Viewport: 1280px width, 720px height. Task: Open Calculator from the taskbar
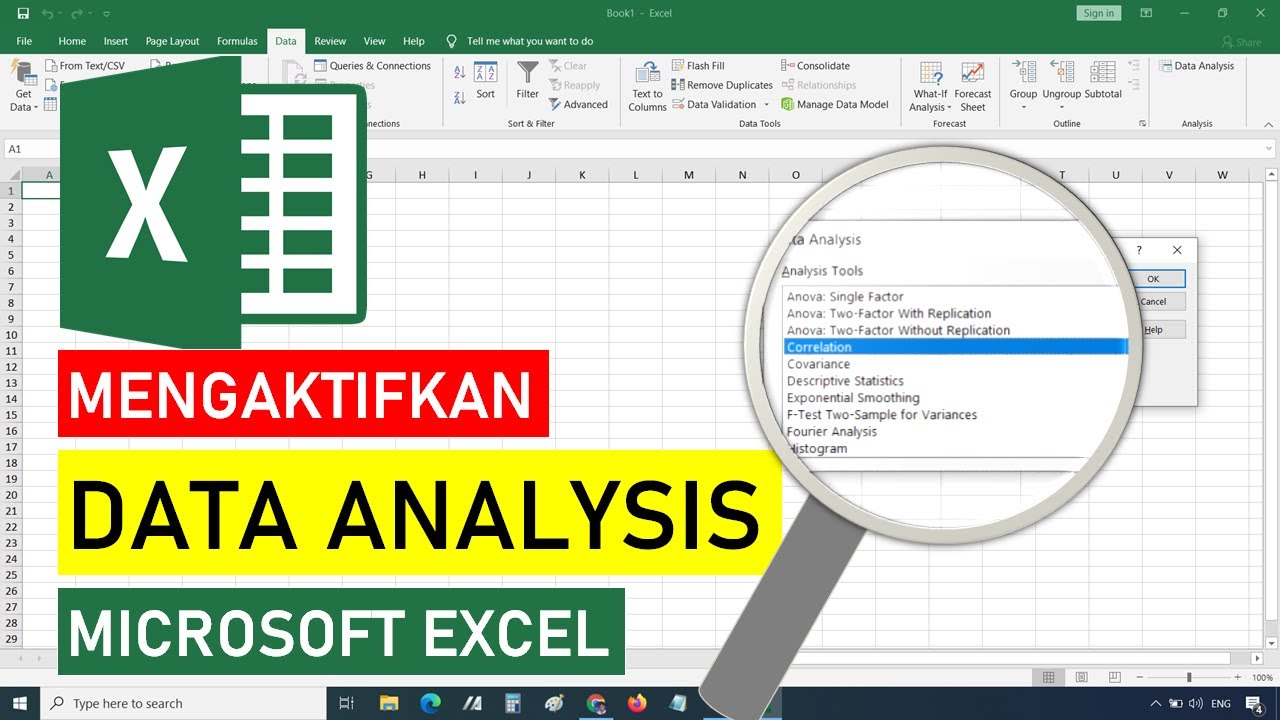(513, 703)
